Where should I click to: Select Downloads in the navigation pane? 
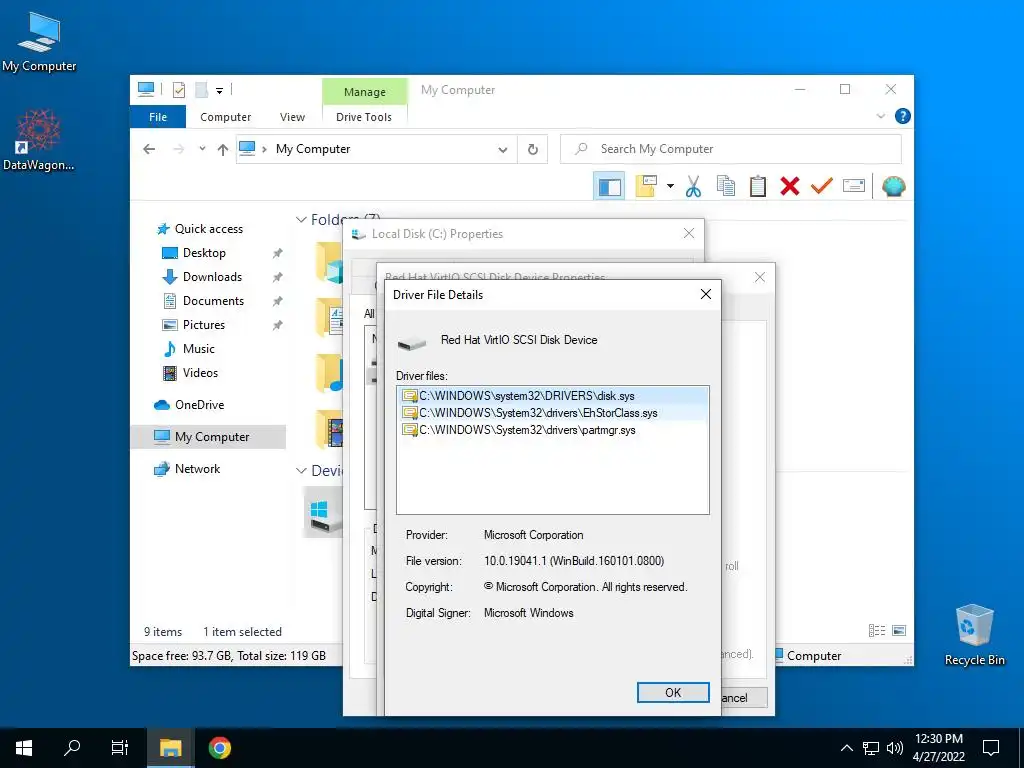click(212, 277)
